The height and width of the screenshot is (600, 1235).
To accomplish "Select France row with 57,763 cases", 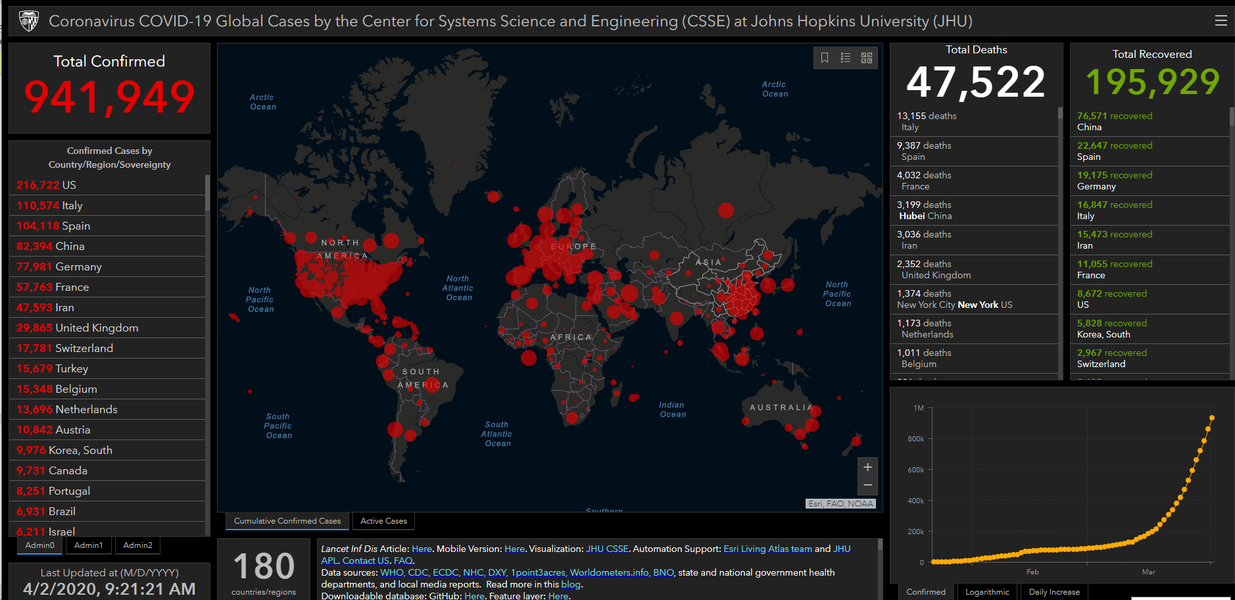I will click(106, 287).
